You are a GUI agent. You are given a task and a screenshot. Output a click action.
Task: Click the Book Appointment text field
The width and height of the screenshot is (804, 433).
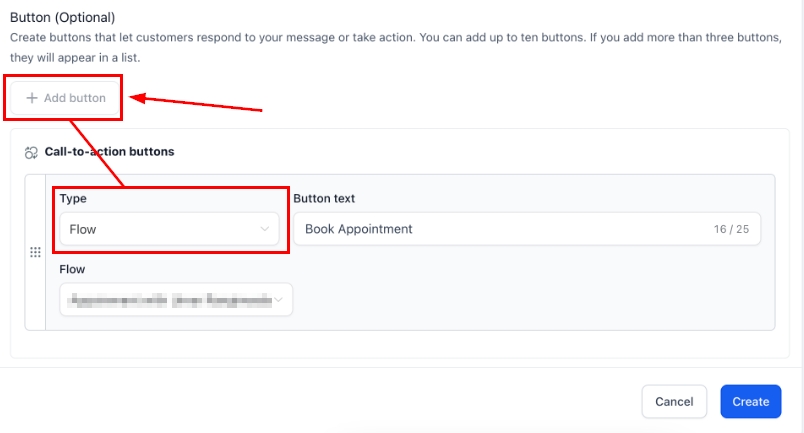(500, 229)
